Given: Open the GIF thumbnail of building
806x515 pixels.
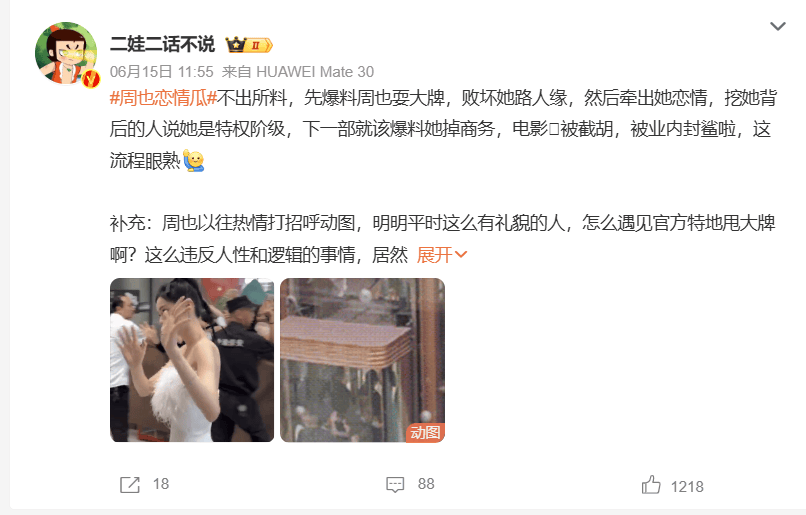Looking at the screenshot, I should 362,360.
